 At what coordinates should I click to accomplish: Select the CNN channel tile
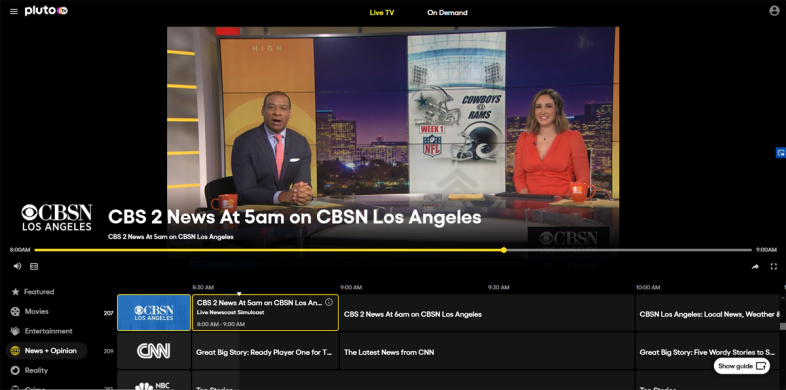[x=154, y=351]
